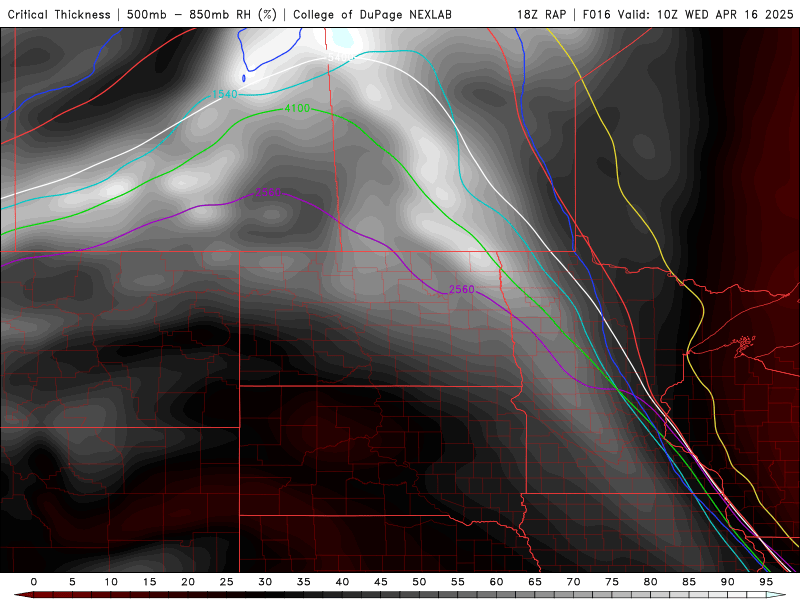Select the '500mb – 850mb RH (%)' header text
Viewport: 800px width, 600px height.
pos(202,14)
